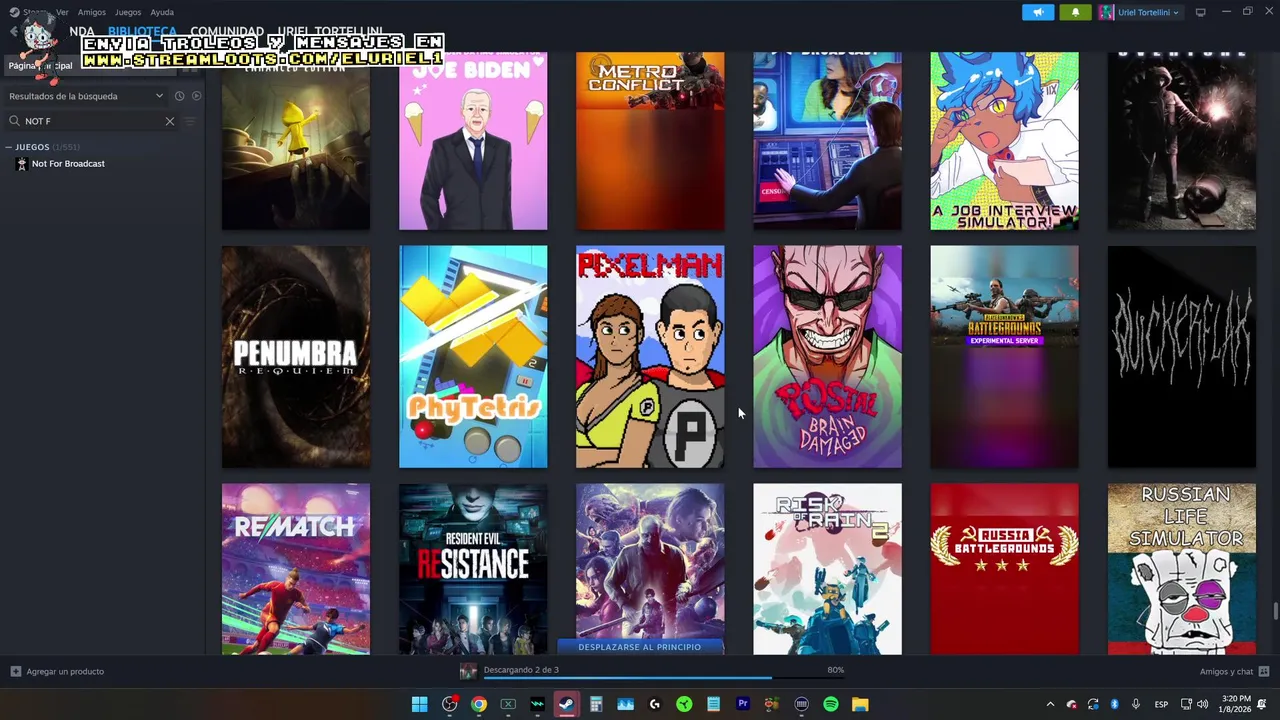This screenshot has height=720, width=1280.
Task: Open the Battlegrounds Experimental Server cover
Action: (1004, 357)
